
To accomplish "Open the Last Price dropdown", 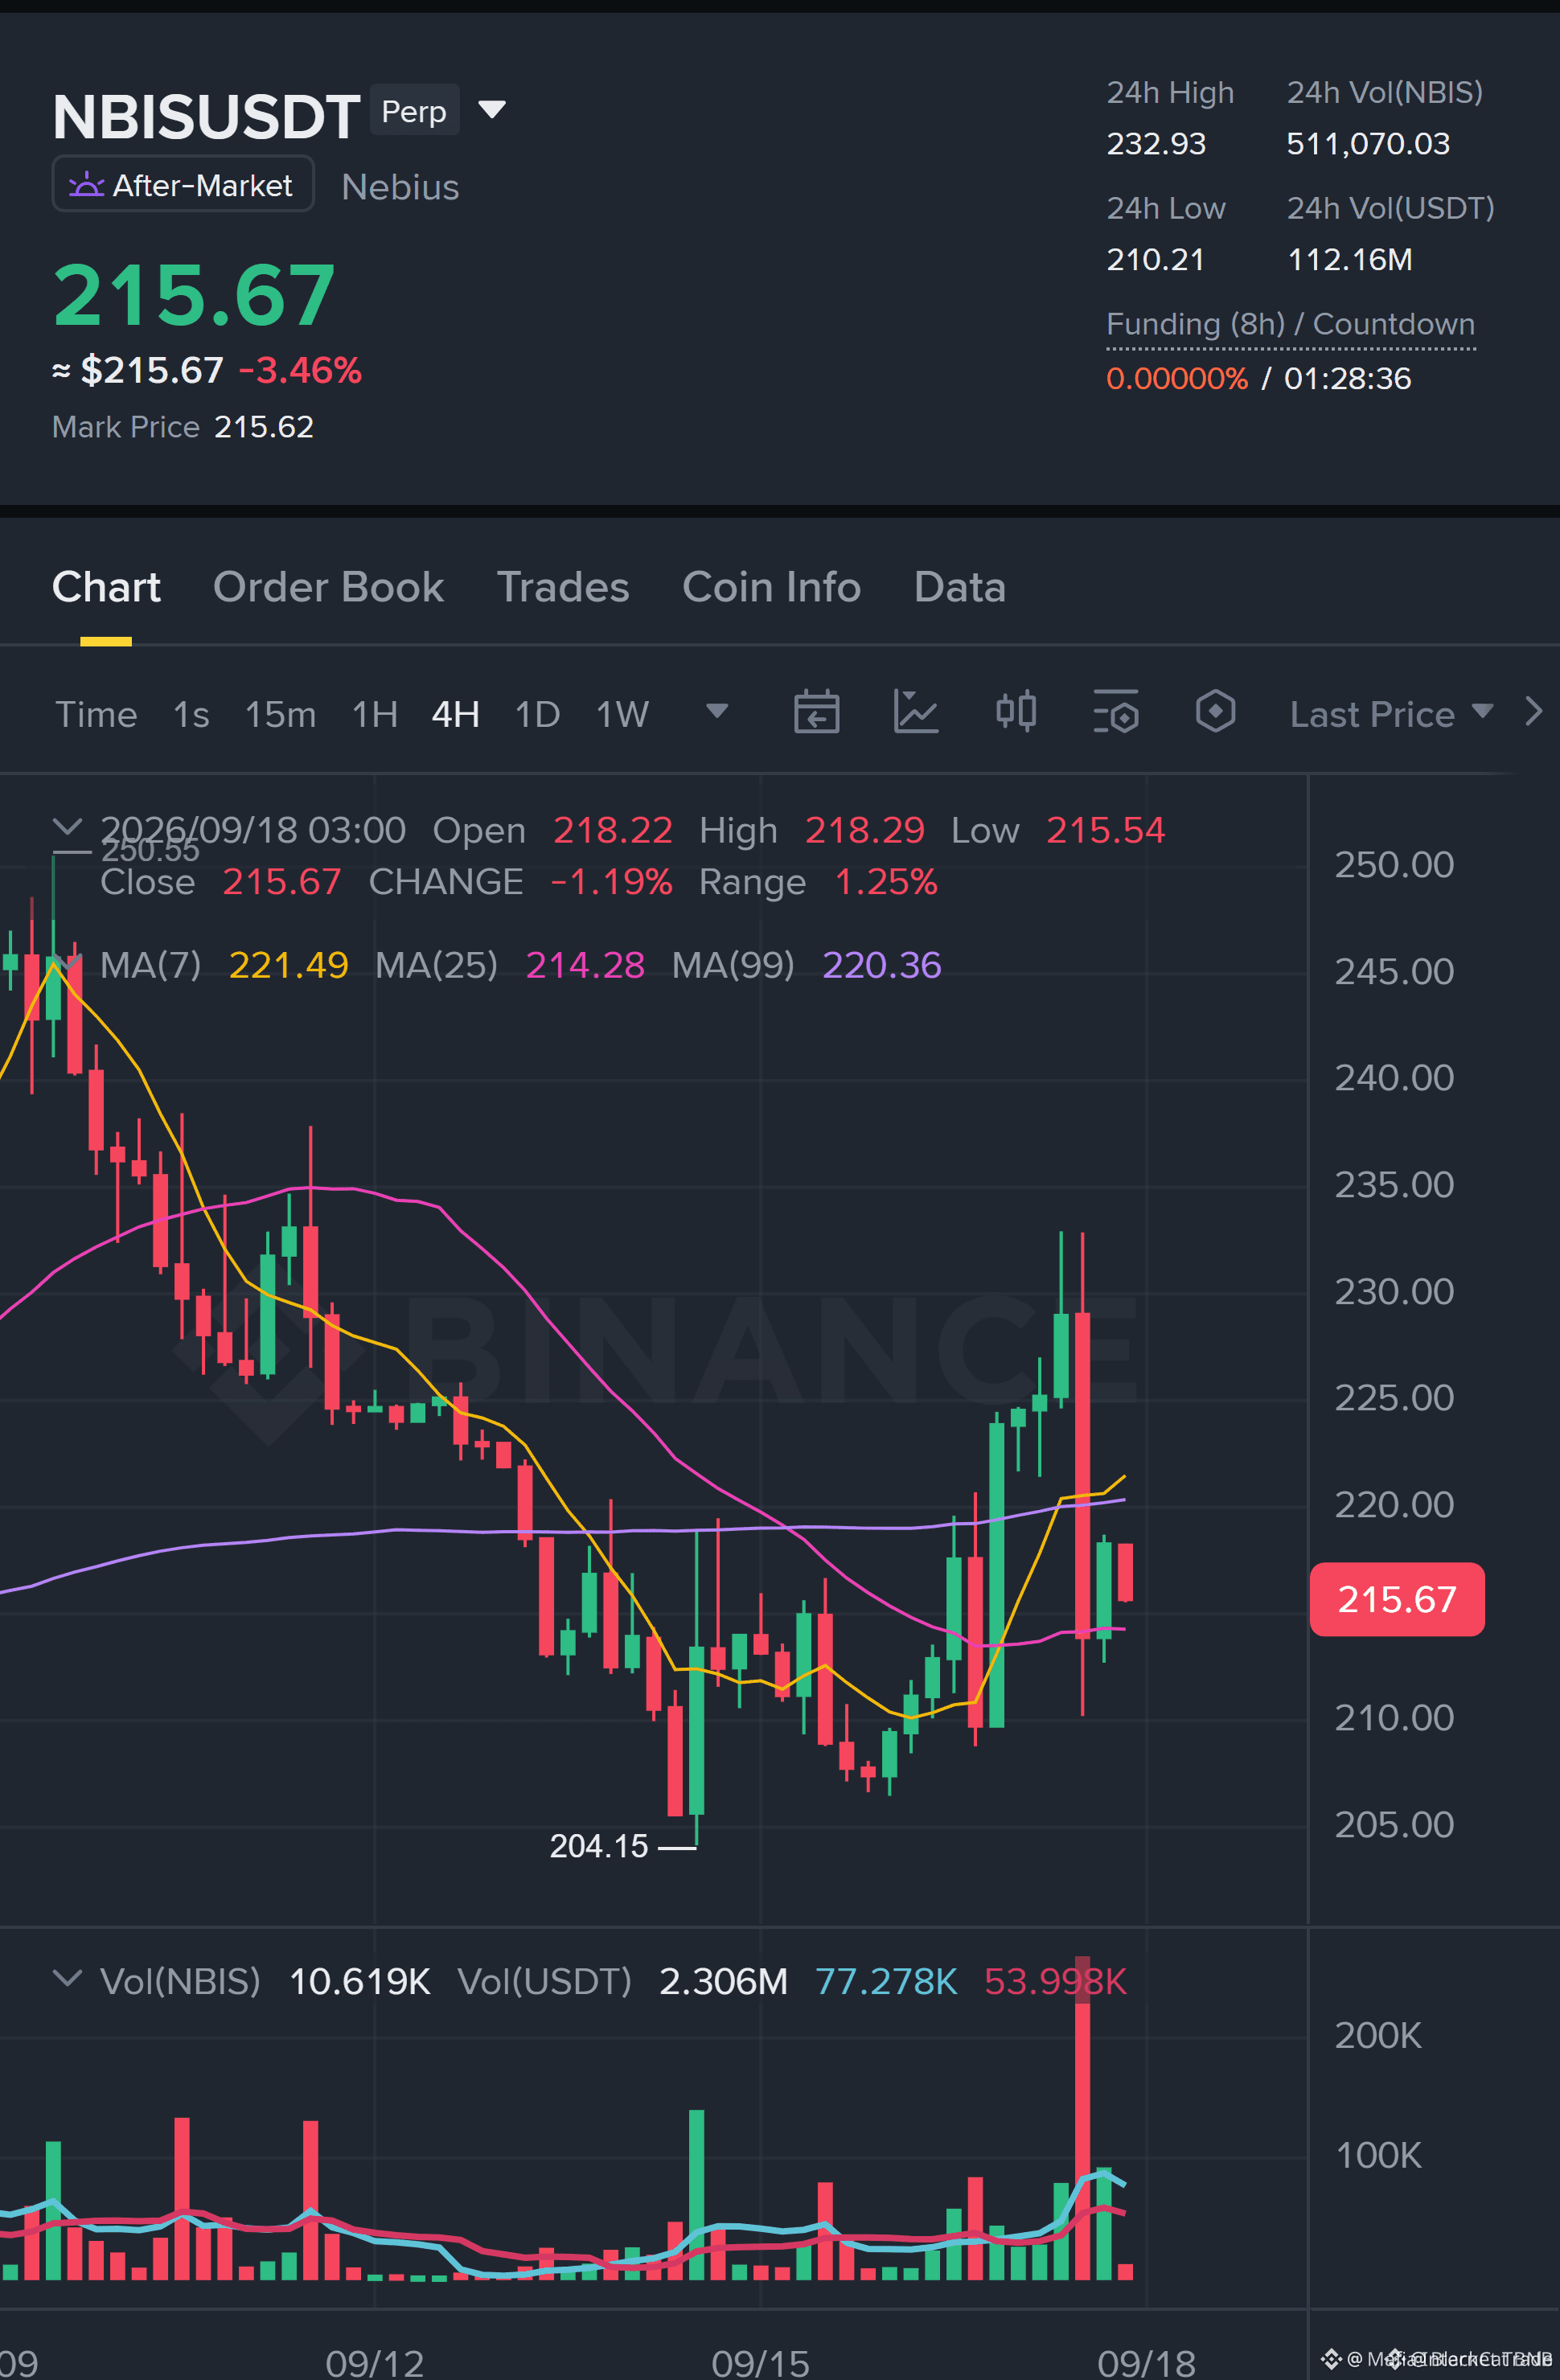I will coord(1391,714).
